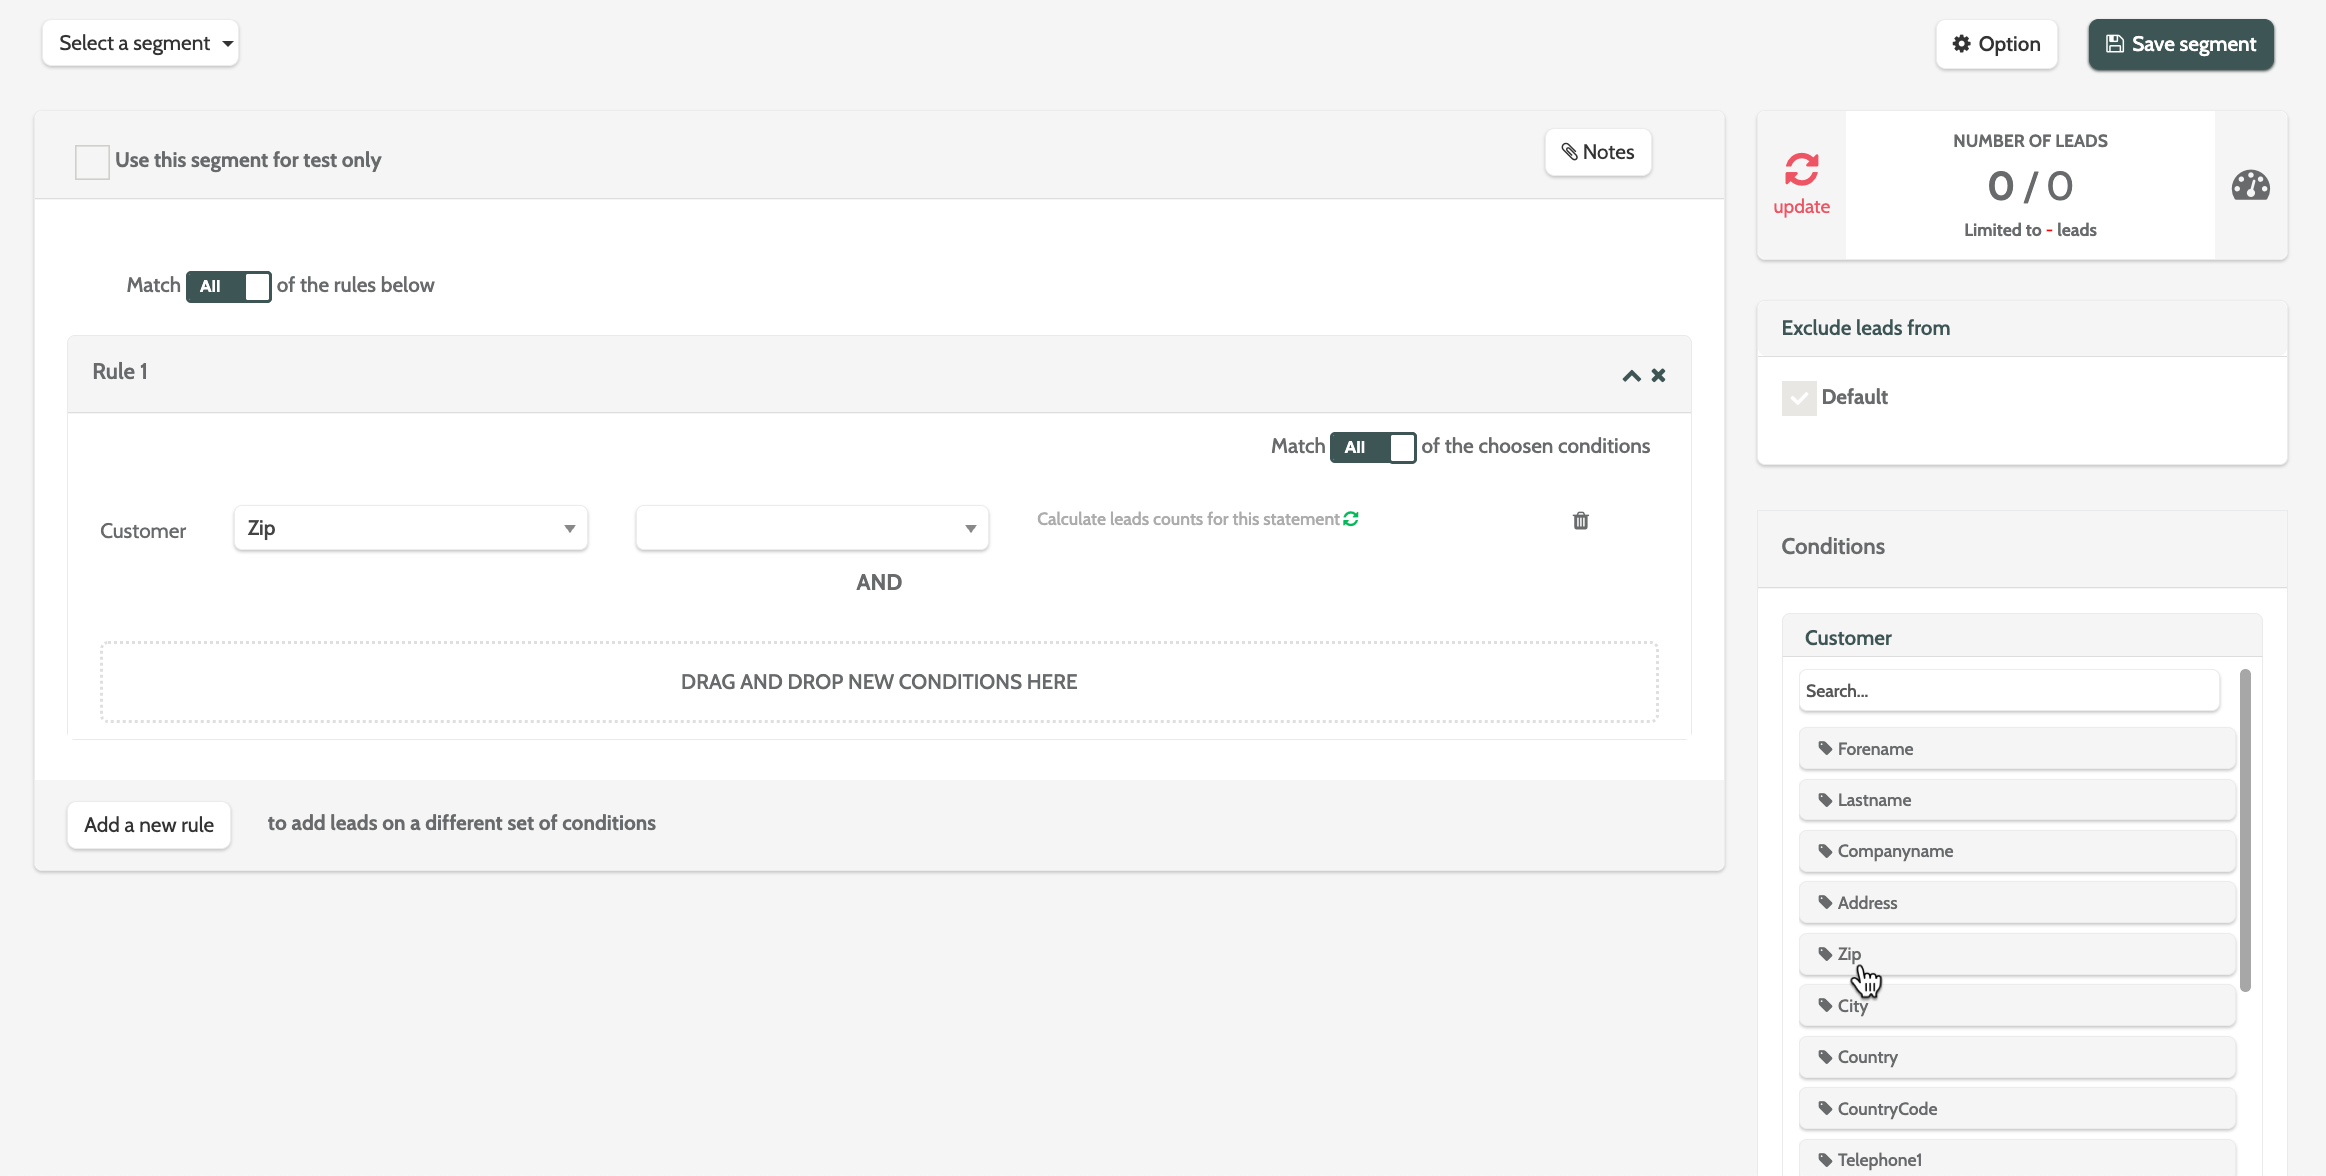
Task: Open the Select a segment dropdown
Action: (x=140, y=43)
